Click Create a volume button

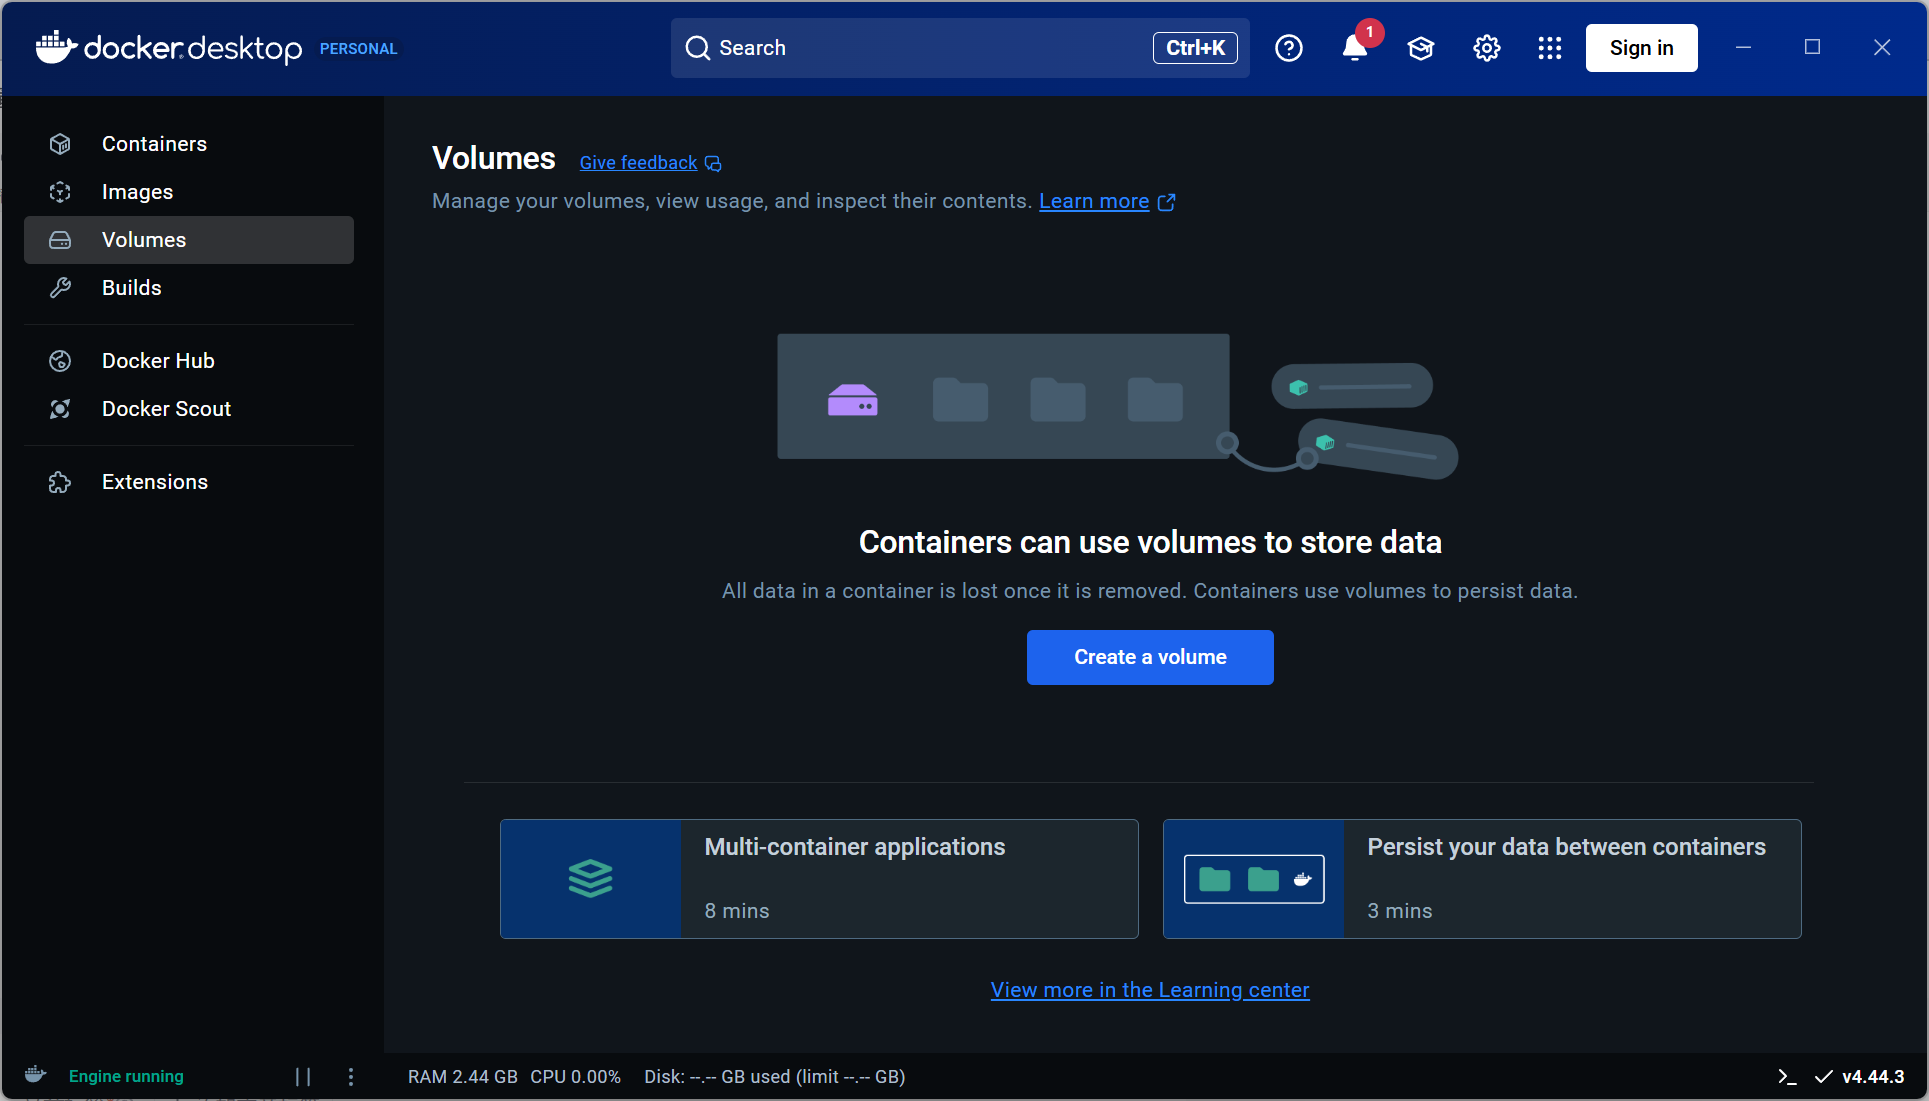click(x=1150, y=657)
